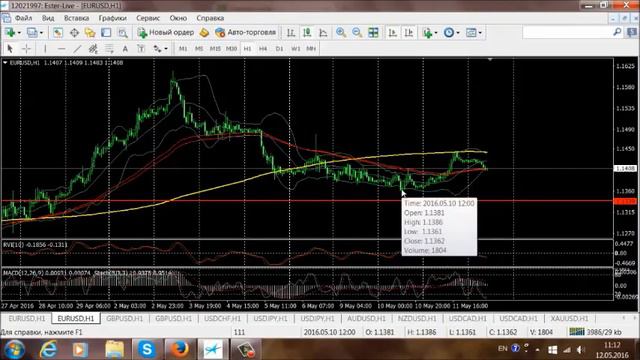
Task: Open the Вставка menu
Action: point(76,18)
